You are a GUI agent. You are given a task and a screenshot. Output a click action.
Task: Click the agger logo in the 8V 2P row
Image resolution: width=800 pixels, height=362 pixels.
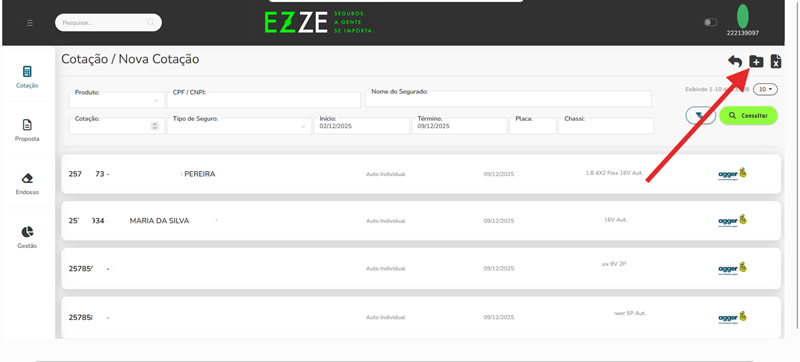point(732,268)
